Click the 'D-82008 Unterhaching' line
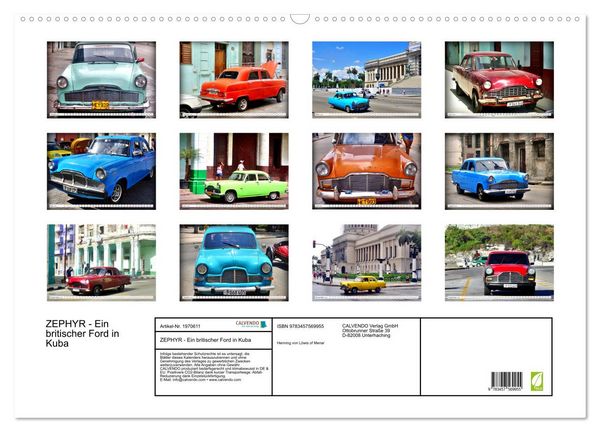 [366, 335]
